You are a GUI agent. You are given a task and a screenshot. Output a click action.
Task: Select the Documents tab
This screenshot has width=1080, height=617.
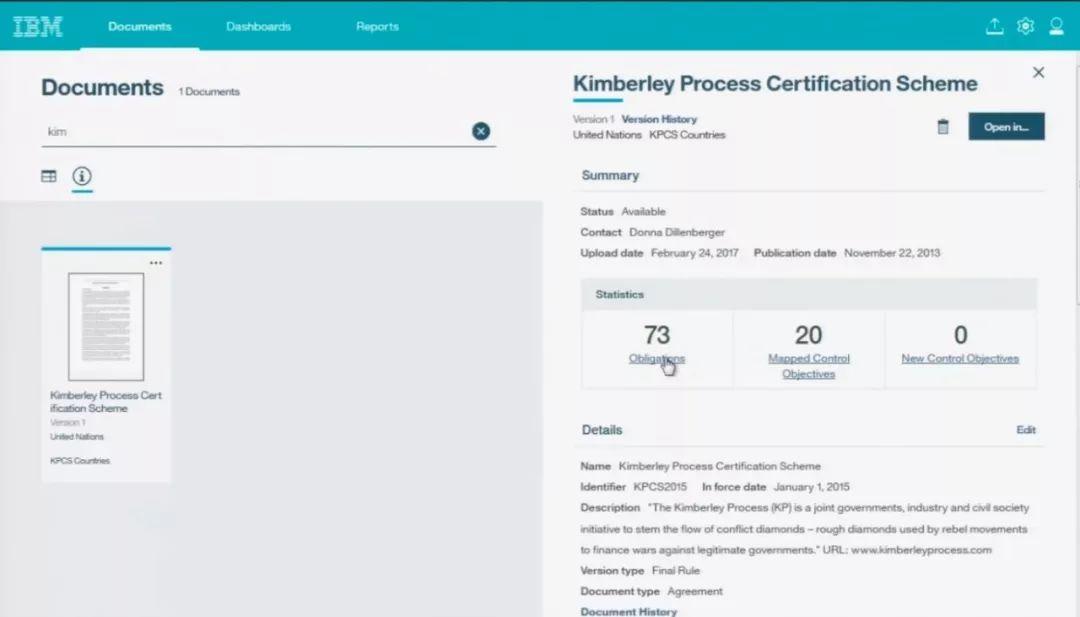pyautogui.click(x=140, y=26)
